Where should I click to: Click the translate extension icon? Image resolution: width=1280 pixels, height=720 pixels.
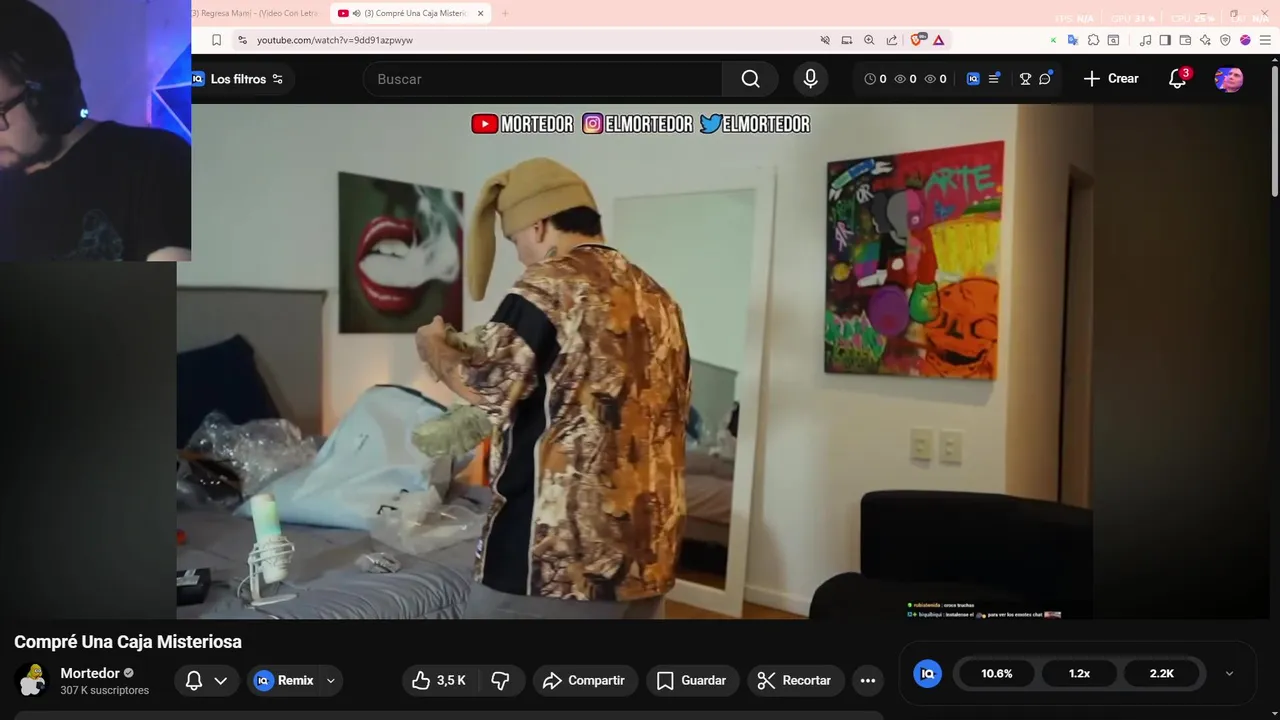1073,40
